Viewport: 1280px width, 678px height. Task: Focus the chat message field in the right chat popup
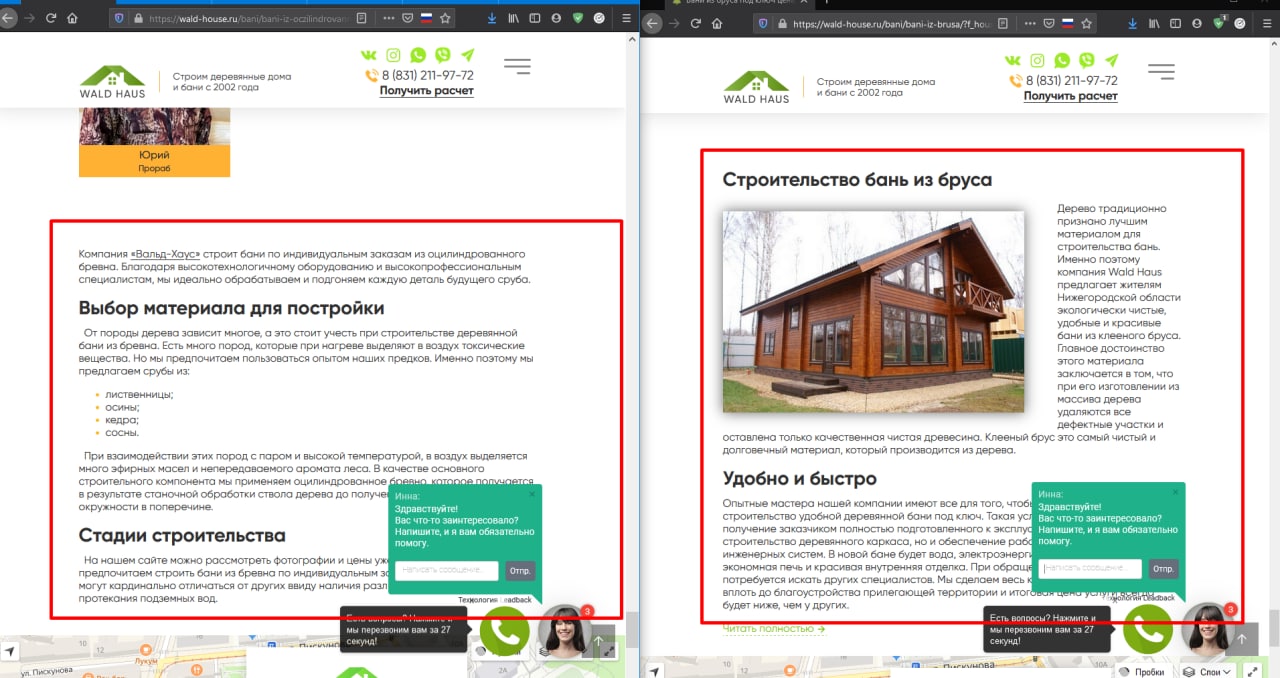pyautogui.click(x=1090, y=568)
